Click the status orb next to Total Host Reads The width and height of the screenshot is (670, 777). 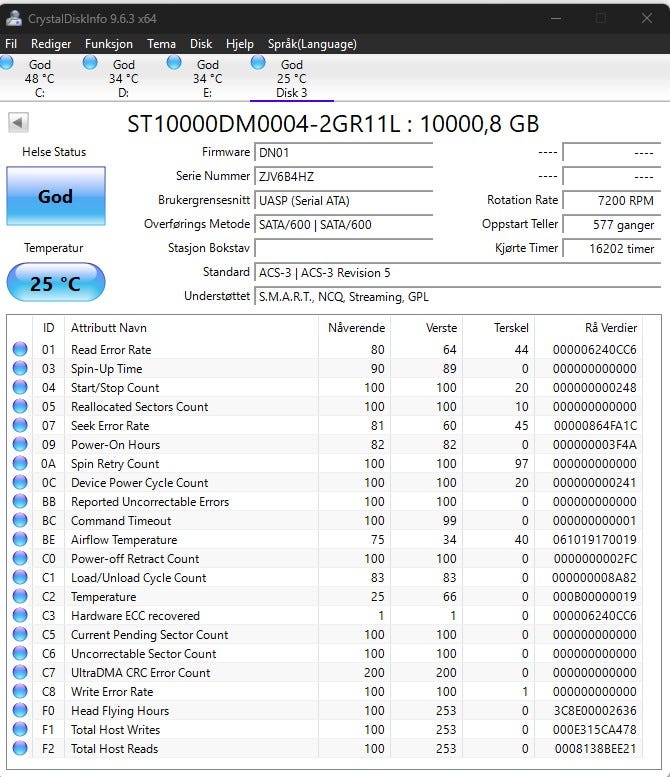pyautogui.click(x=20, y=749)
